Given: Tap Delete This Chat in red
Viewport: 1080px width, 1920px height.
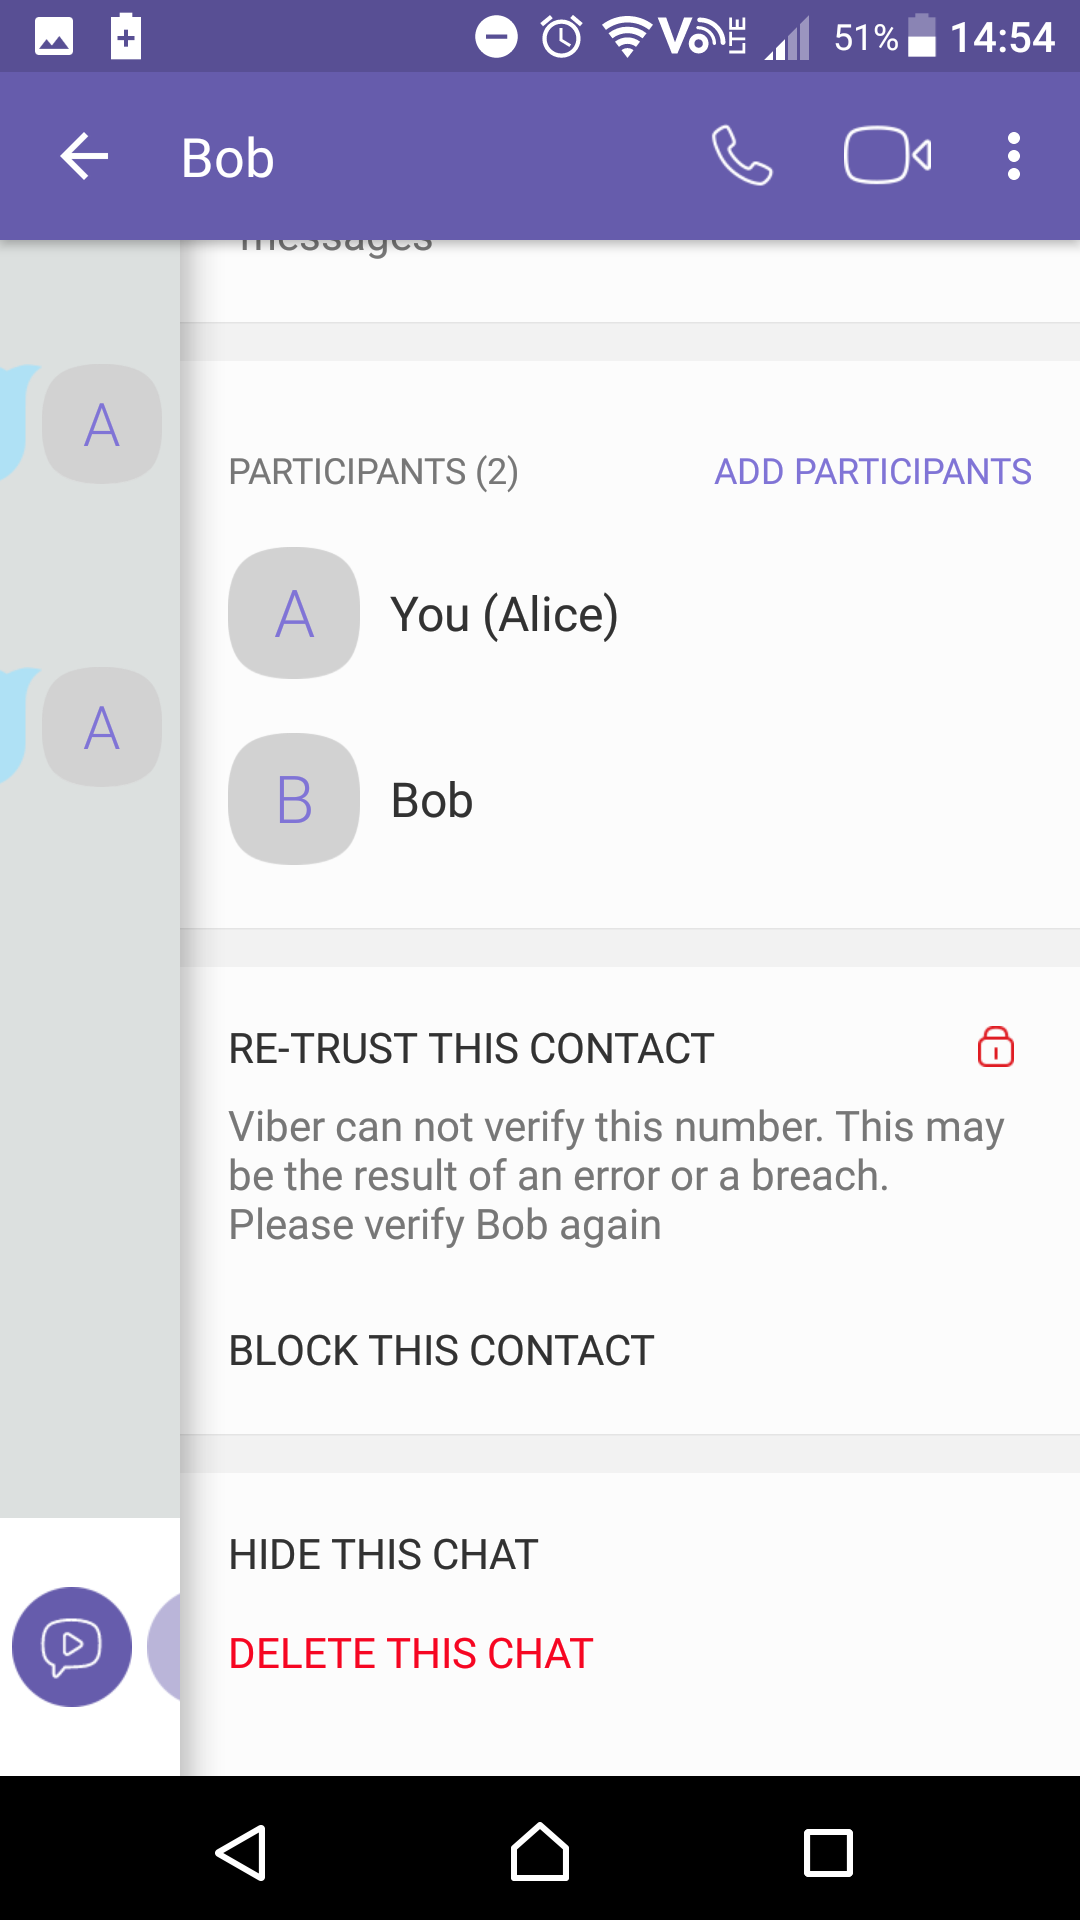Looking at the screenshot, I should tap(411, 1654).
